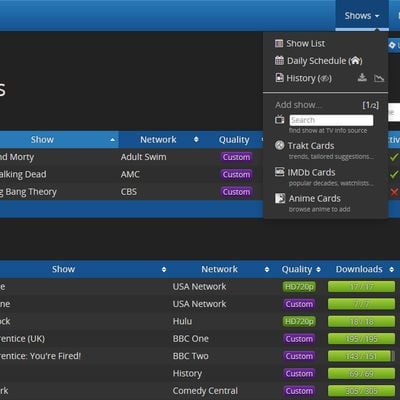Click the round Trakt icon
The image size is (400, 400).
[x=279, y=145]
